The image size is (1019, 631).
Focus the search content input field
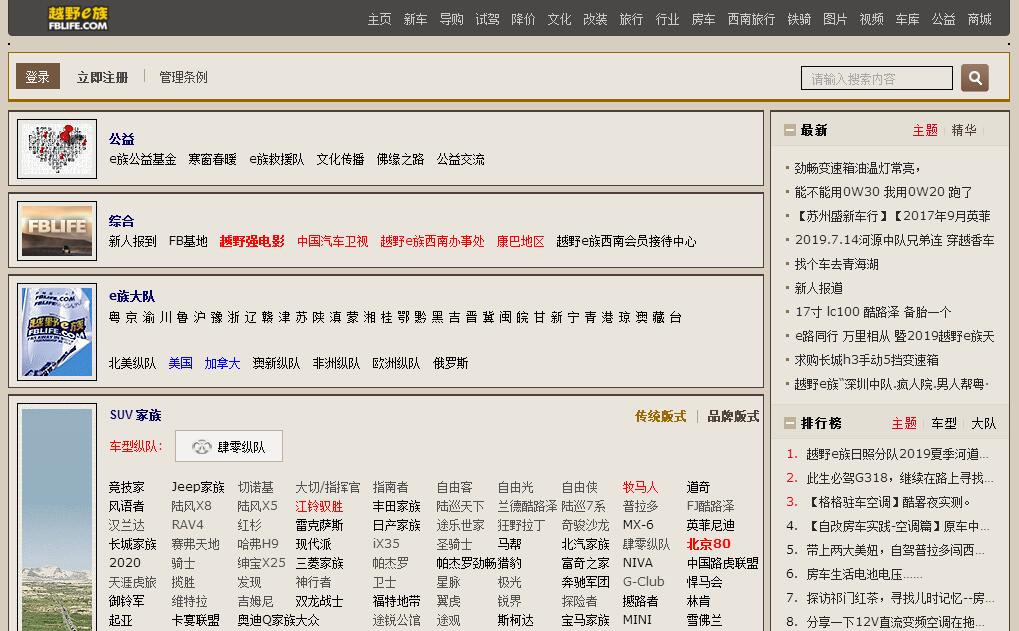(x=876, y=78)
